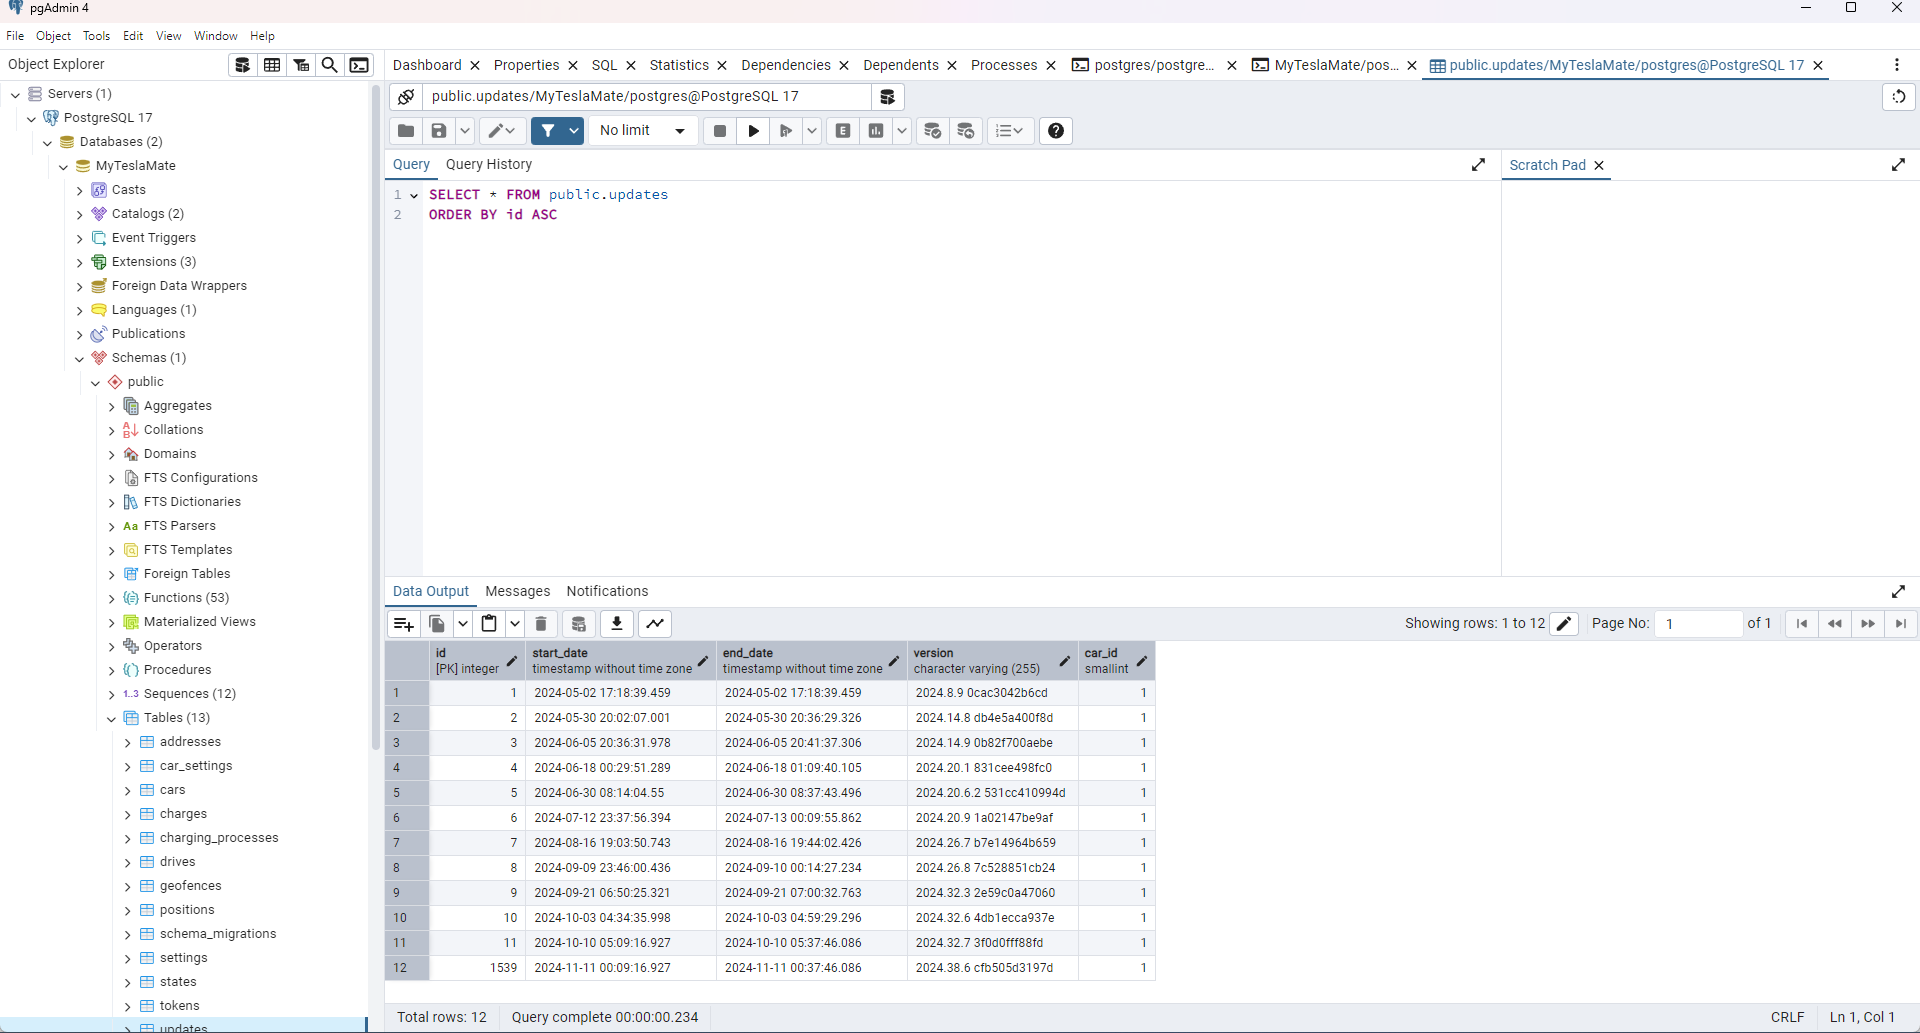Open the row limit dropdown
Viewport: 1920px width, 1033px height.
click(x=643, y=131)
